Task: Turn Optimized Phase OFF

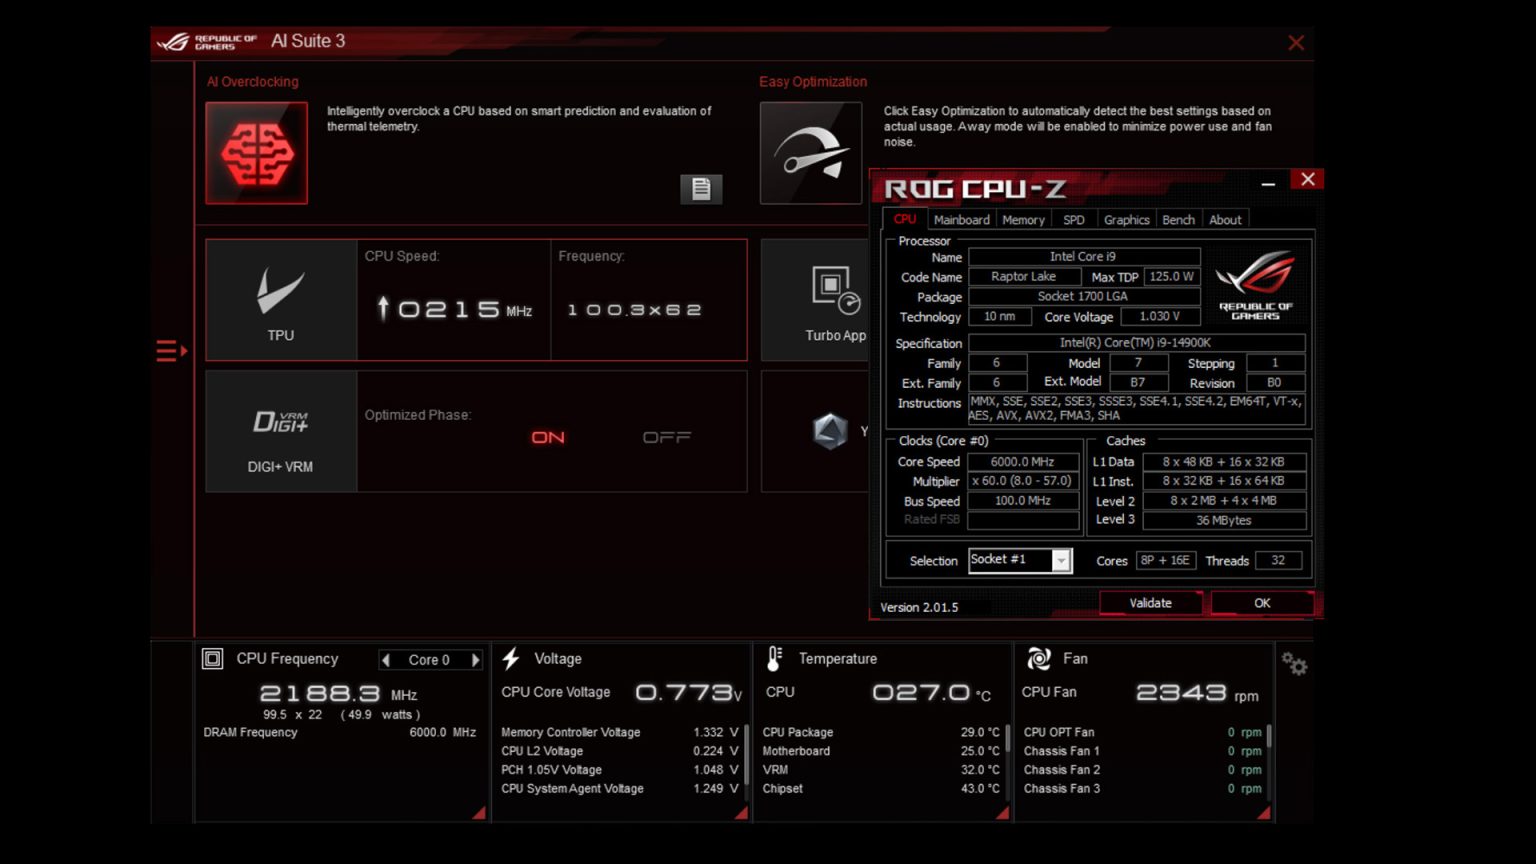Action: coord(667,437)
